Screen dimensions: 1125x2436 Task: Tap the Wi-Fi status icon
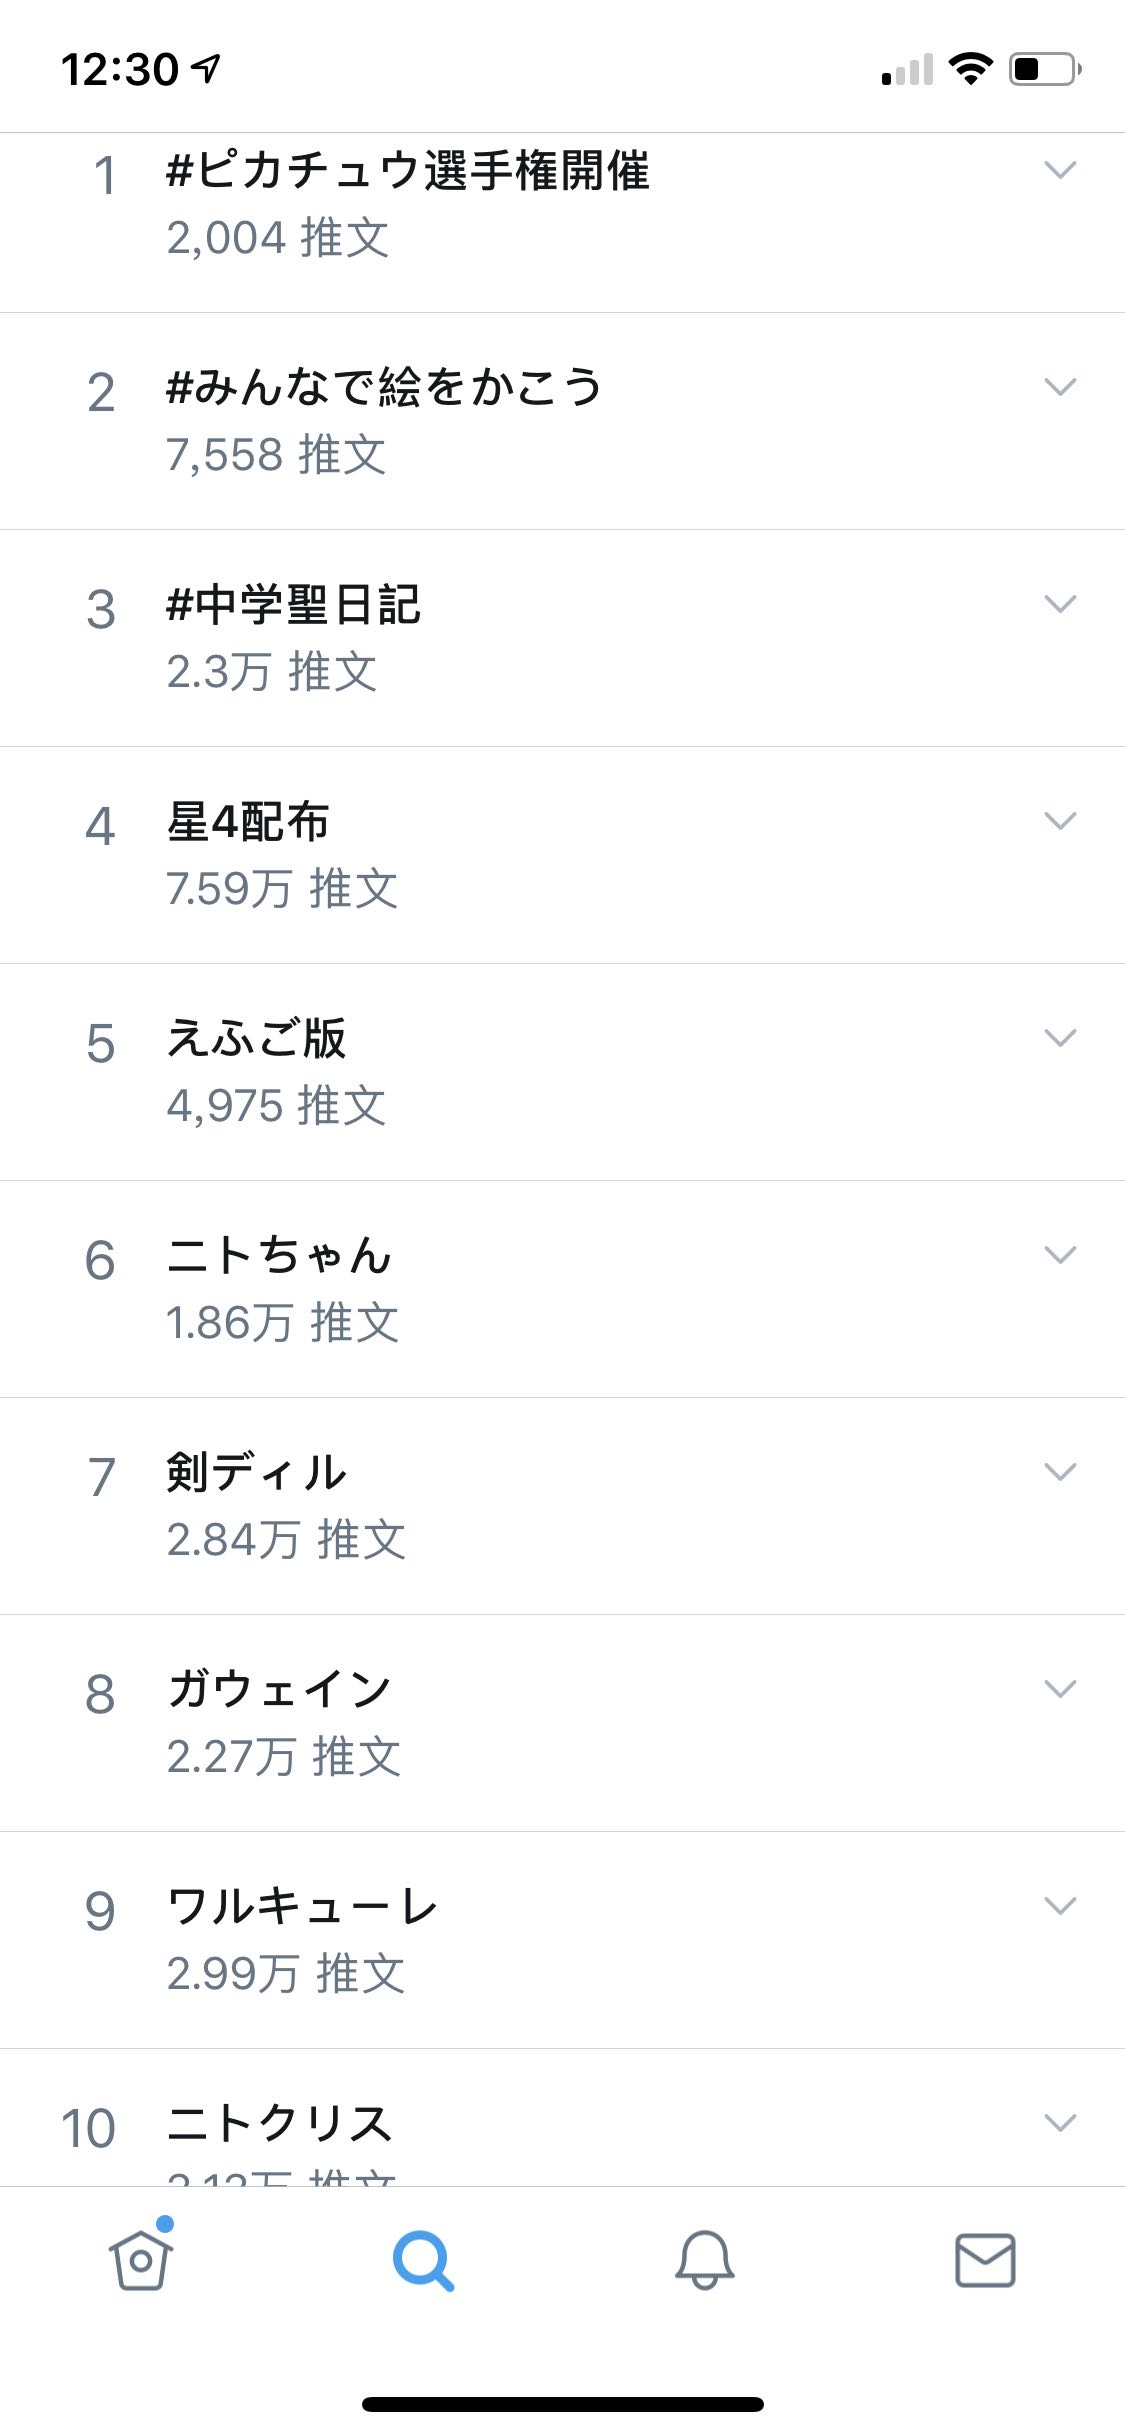coord(970,68)
